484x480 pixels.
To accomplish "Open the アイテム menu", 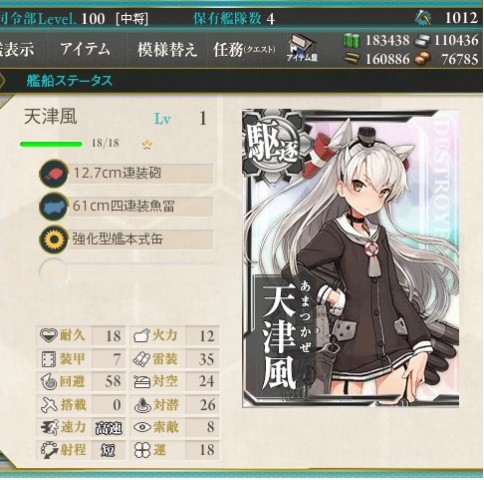I will point(85,49).
